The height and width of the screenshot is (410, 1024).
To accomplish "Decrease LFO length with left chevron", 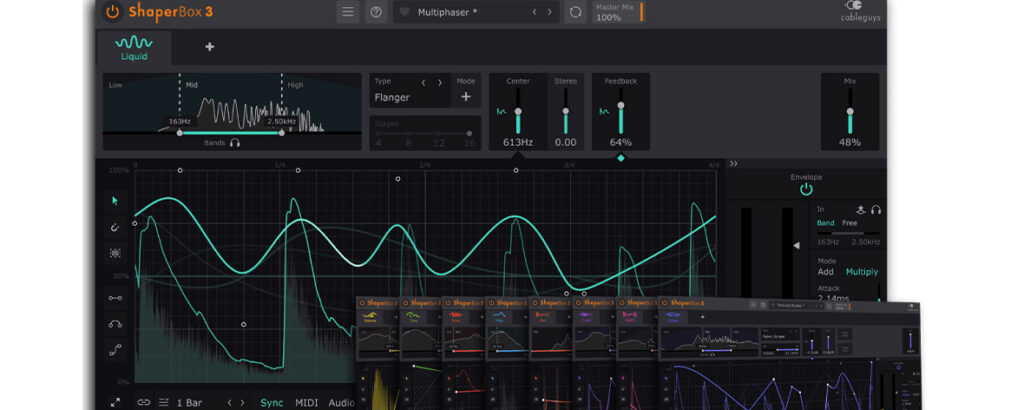I will [229, 403].
